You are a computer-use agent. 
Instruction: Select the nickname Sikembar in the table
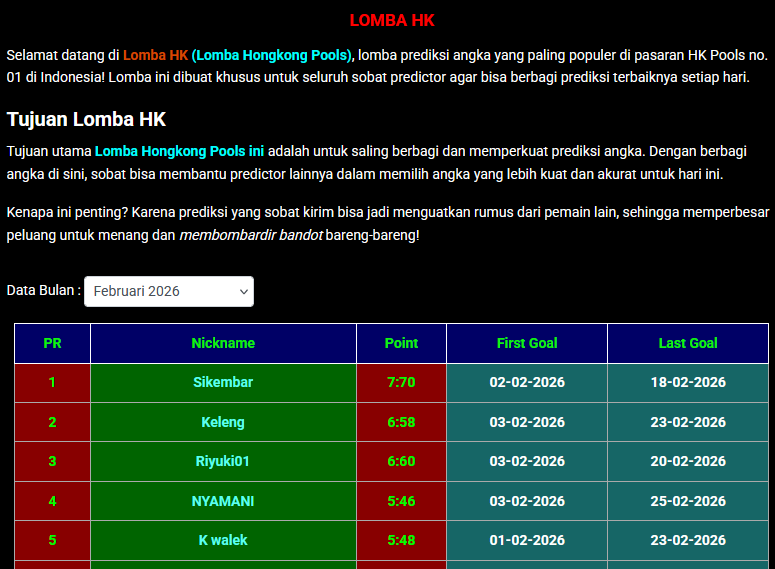coord(223,382)
